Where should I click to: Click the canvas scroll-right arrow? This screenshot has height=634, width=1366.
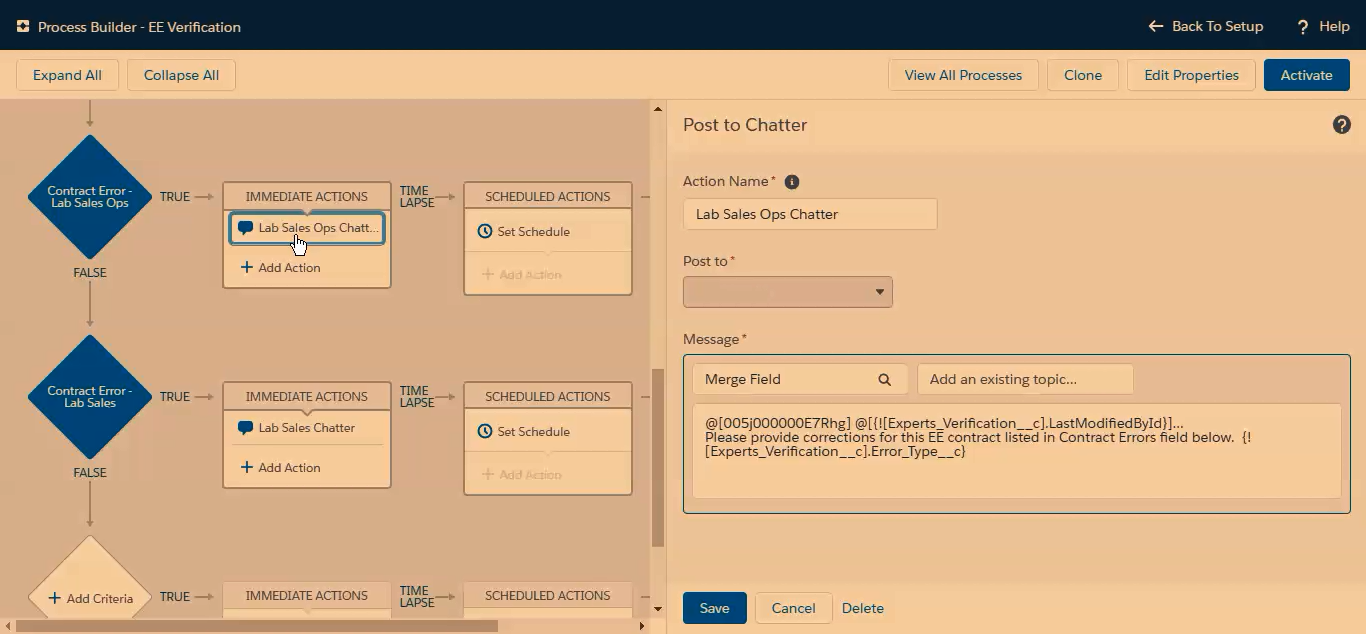pyautogui.click(x=643, y=626)
